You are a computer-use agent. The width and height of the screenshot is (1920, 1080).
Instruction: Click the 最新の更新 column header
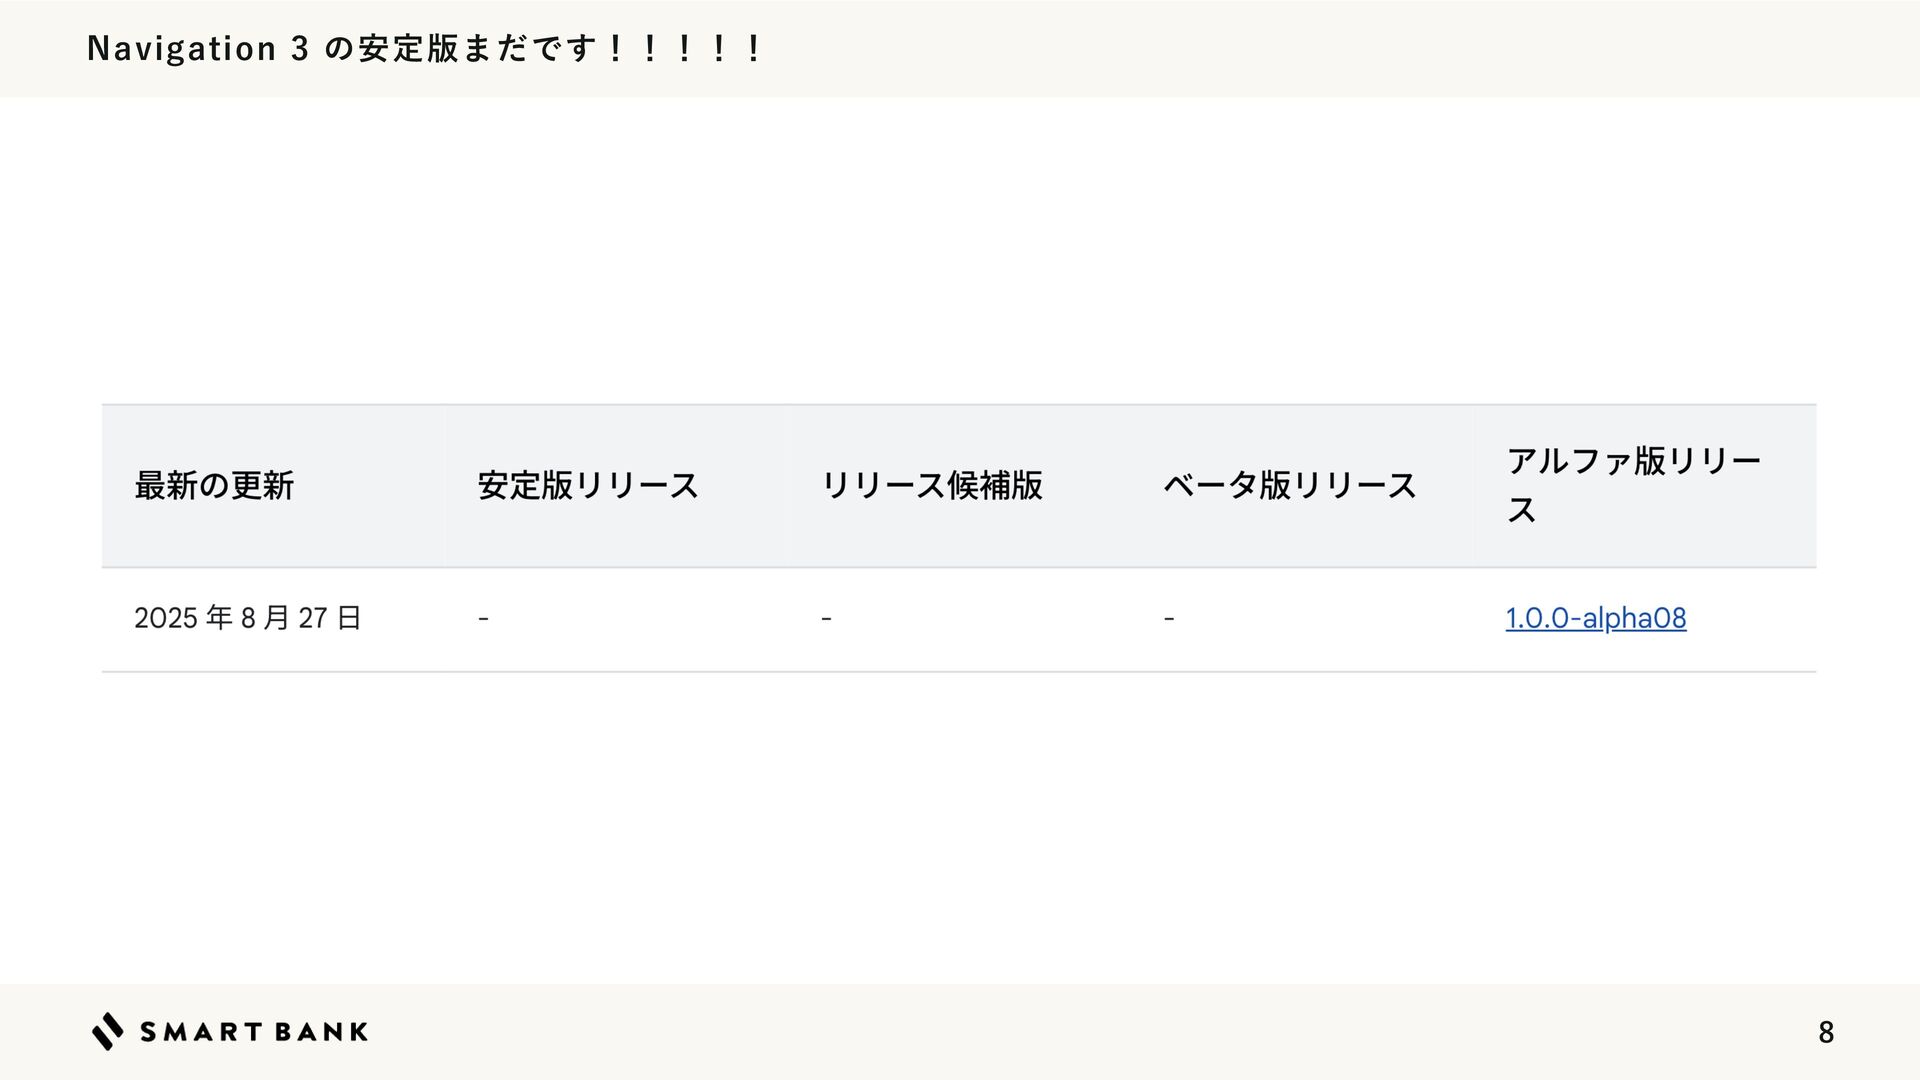pyautogui.click(x=214, y=486)
